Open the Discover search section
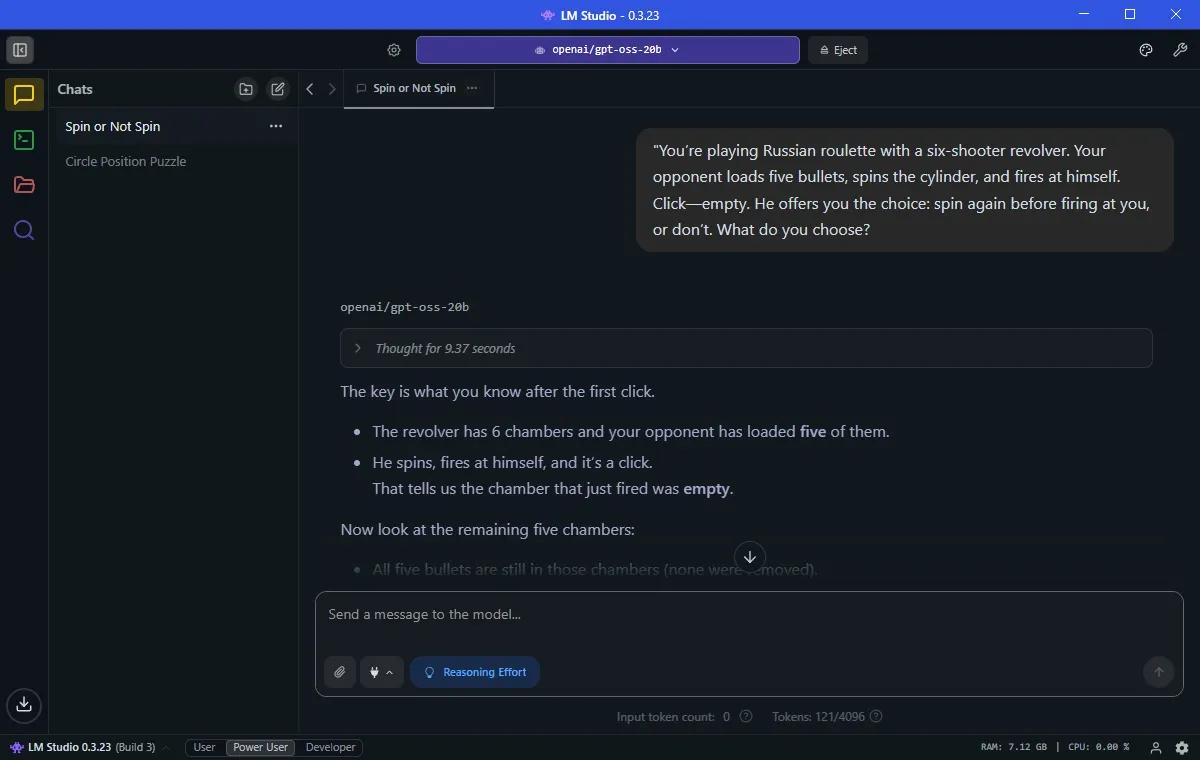 (24, 231)
